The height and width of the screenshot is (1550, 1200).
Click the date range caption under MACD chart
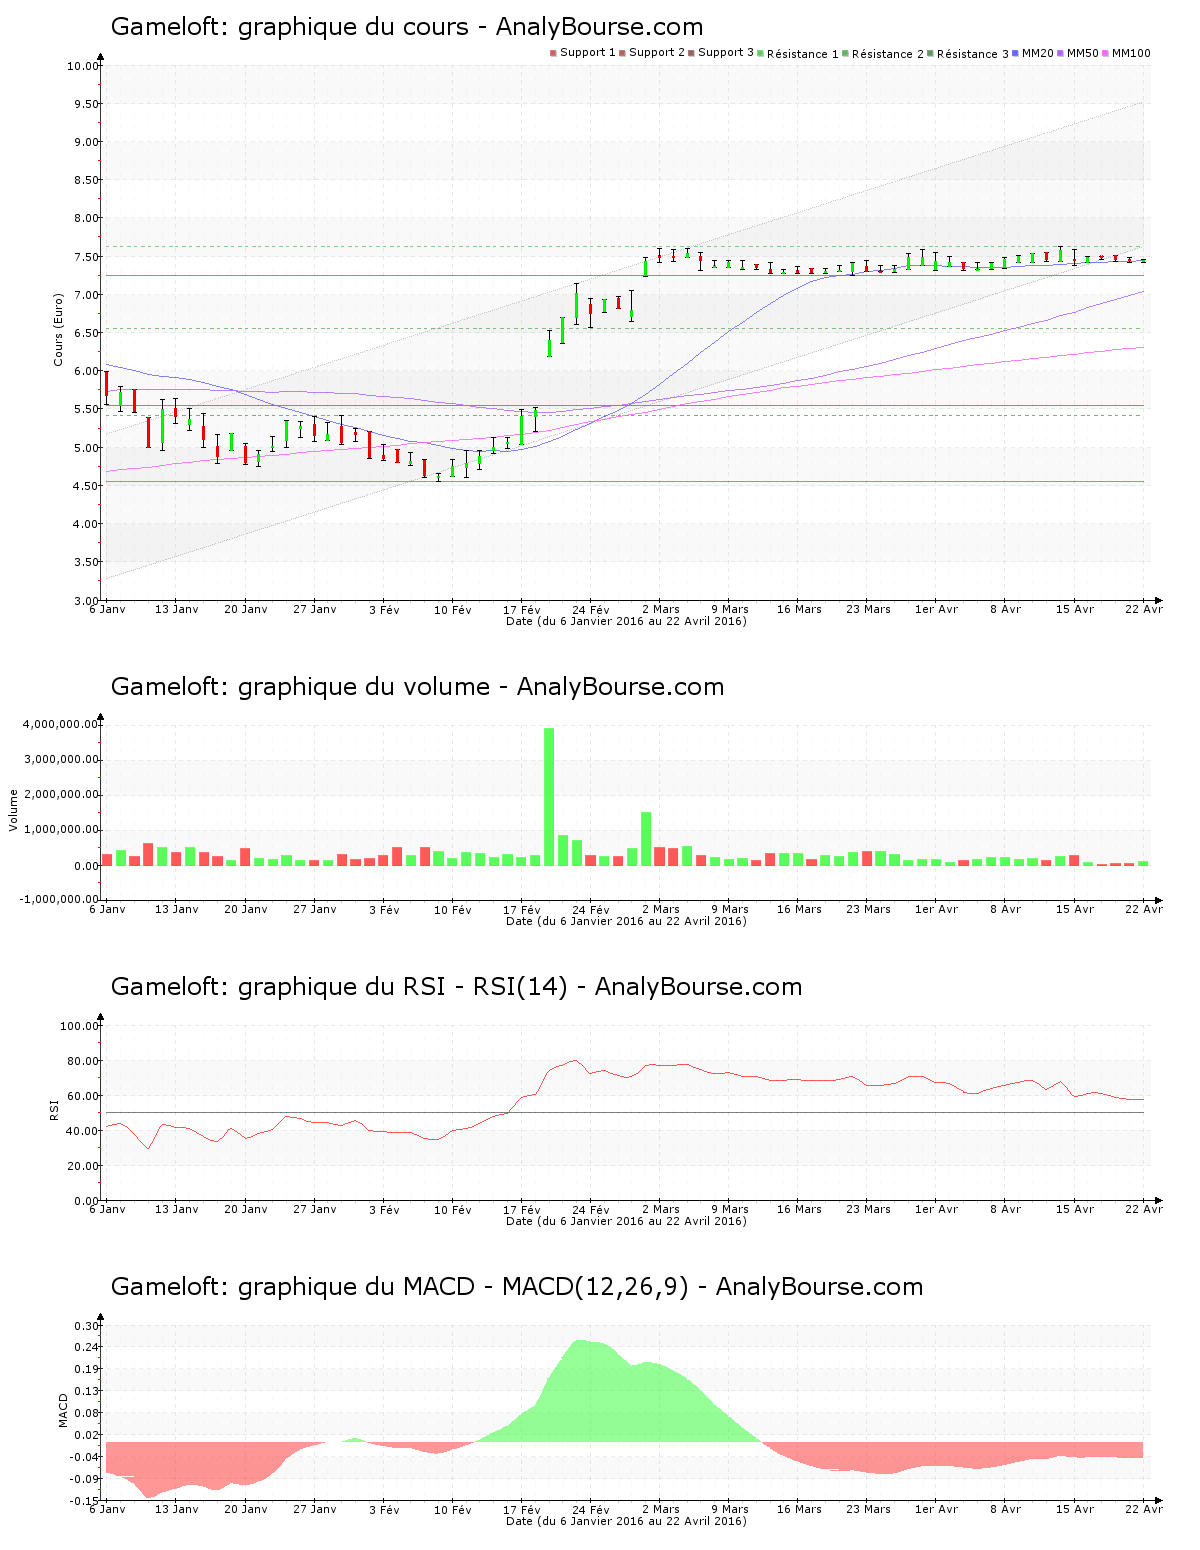[626, 1521]
